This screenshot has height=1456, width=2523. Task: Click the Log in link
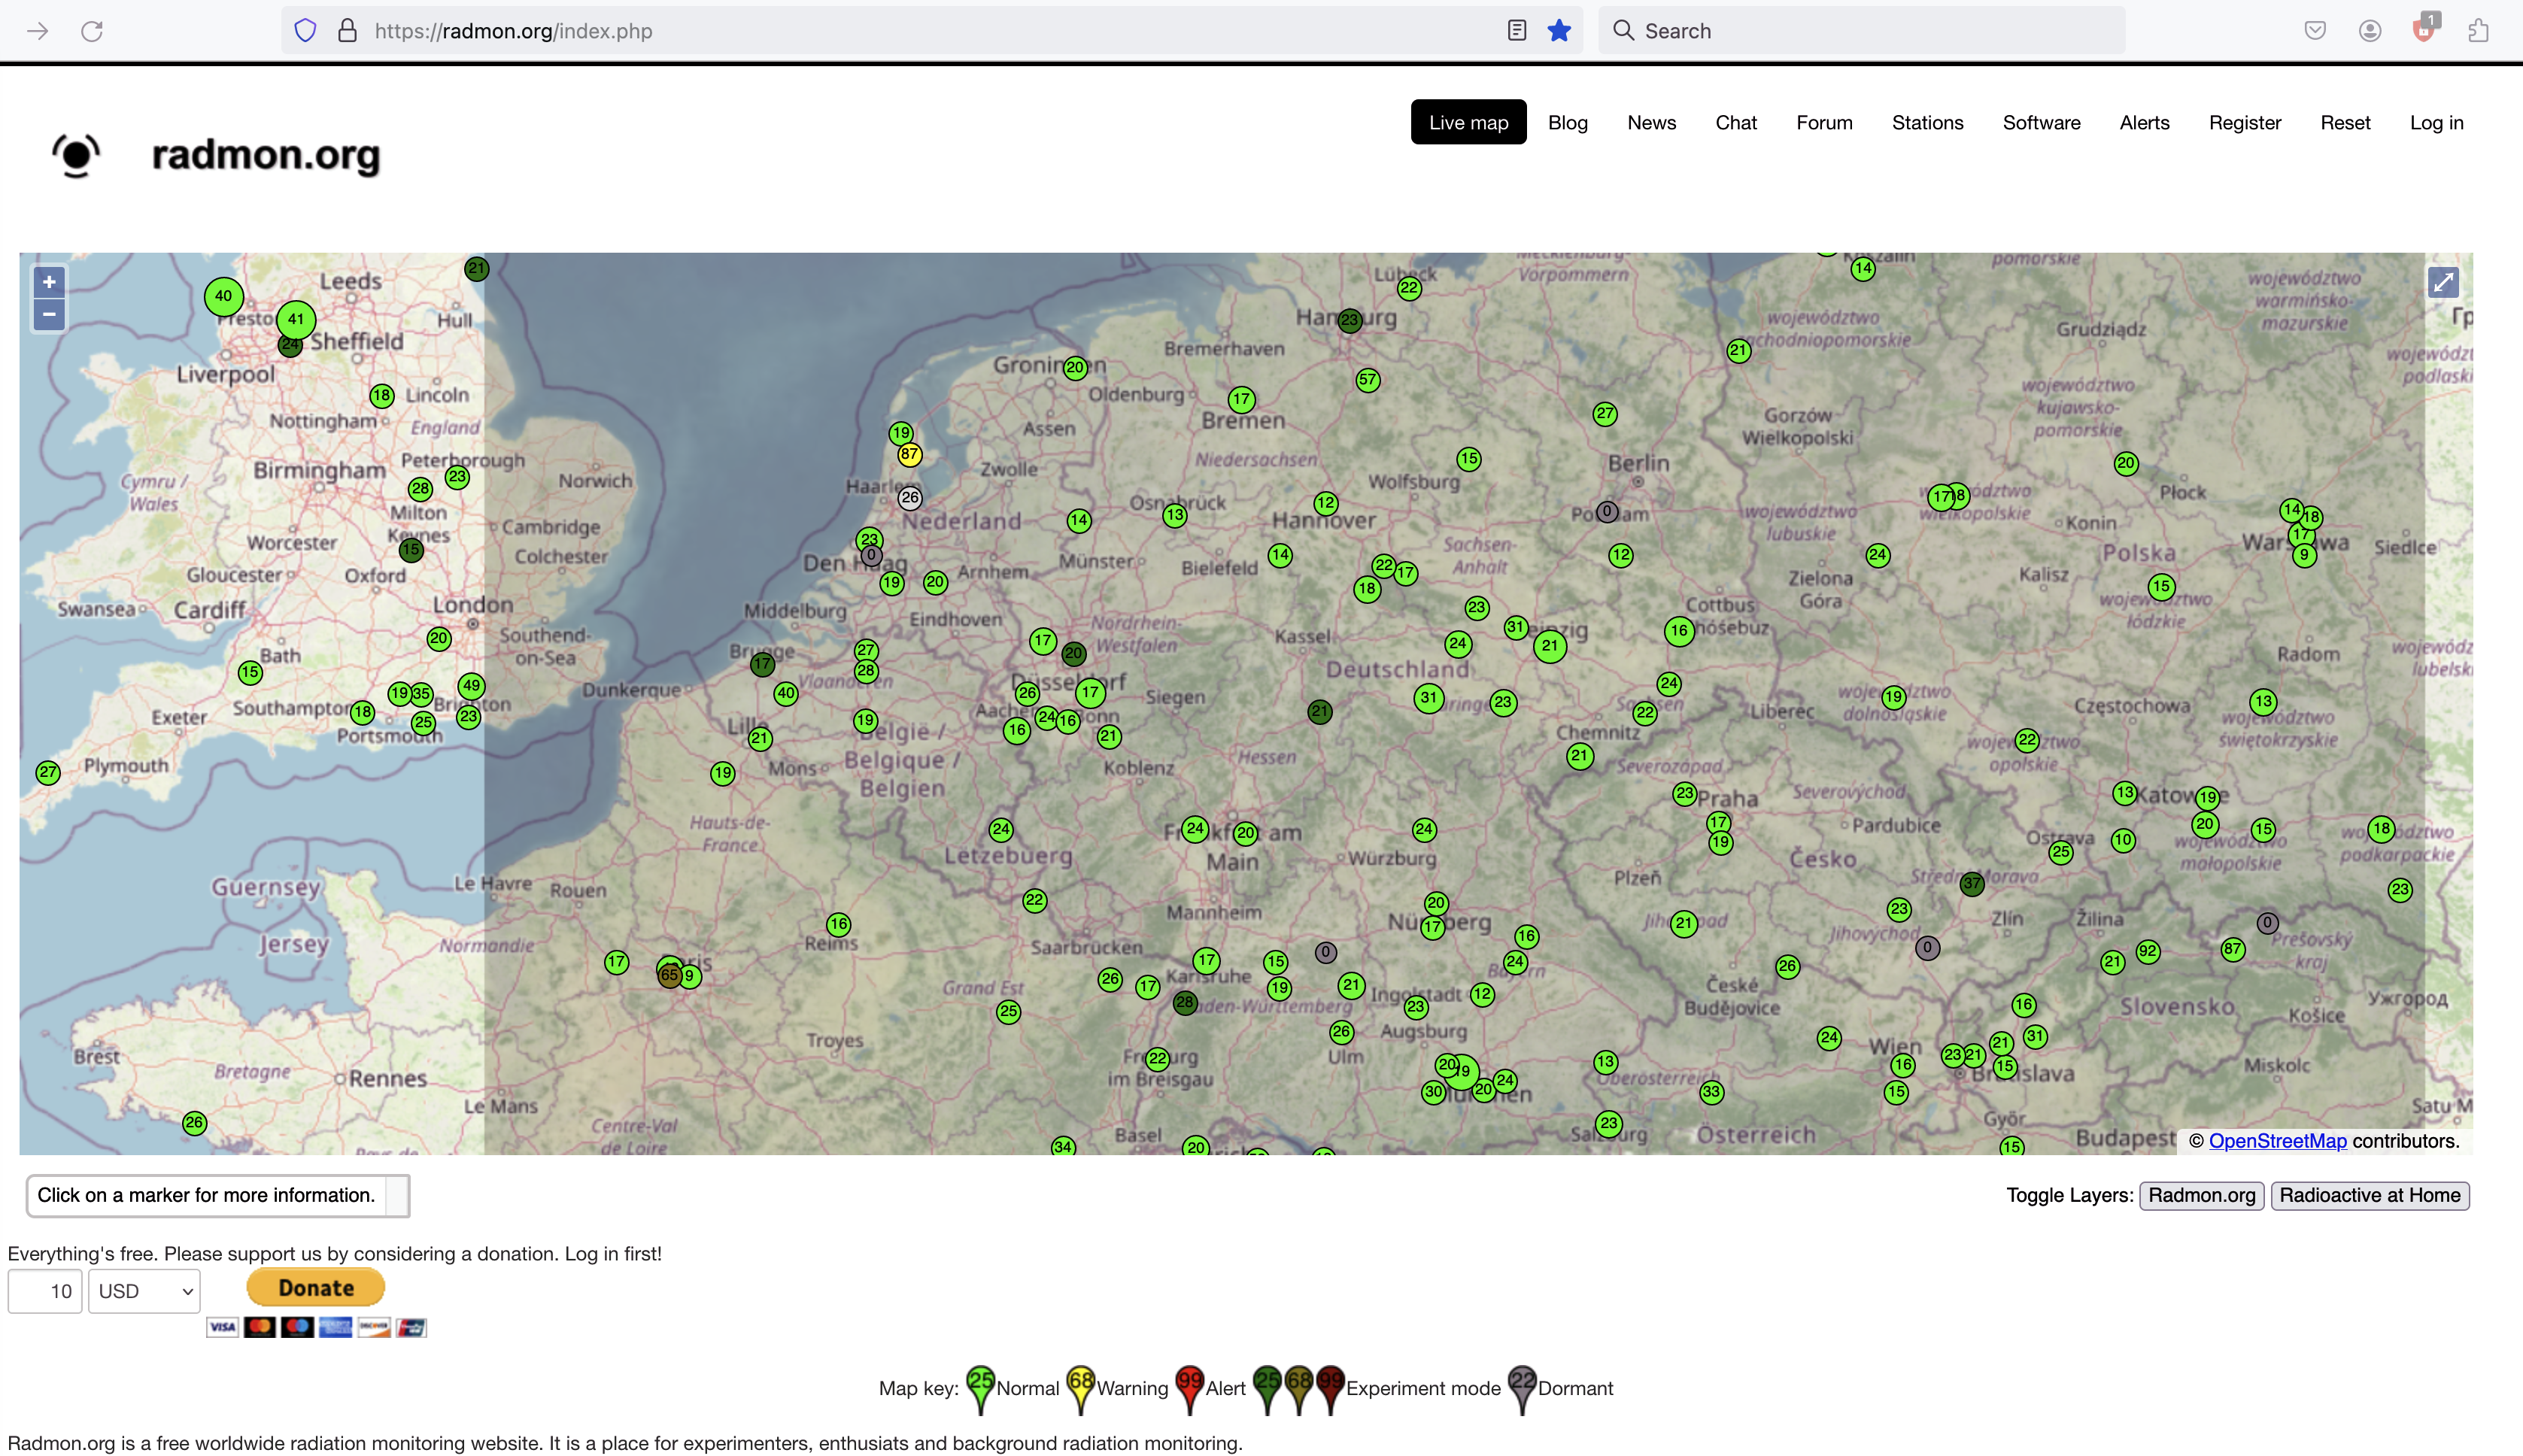(2436, 122)
